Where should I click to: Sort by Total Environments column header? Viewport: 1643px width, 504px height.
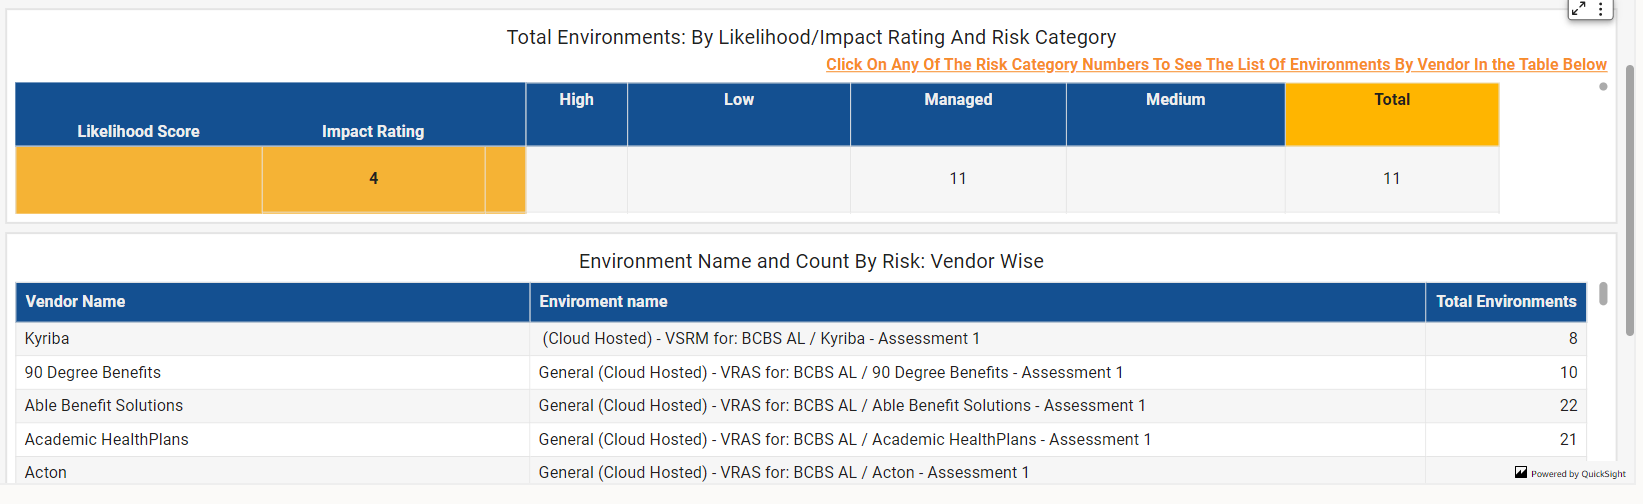[x=1506, y=302]
